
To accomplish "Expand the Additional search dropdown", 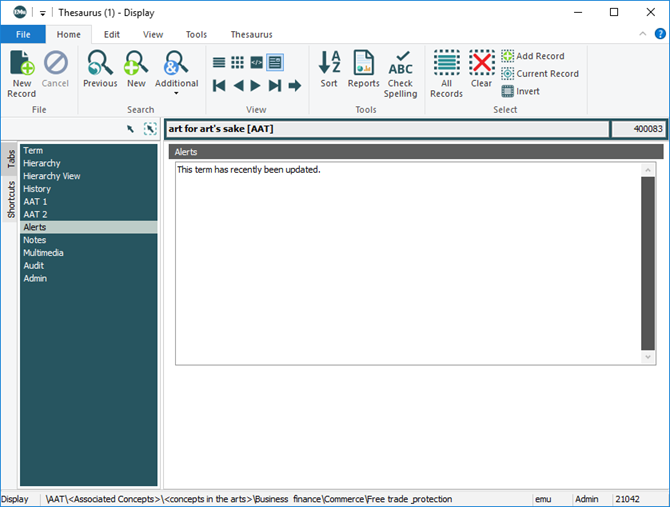I will [176, 94].
